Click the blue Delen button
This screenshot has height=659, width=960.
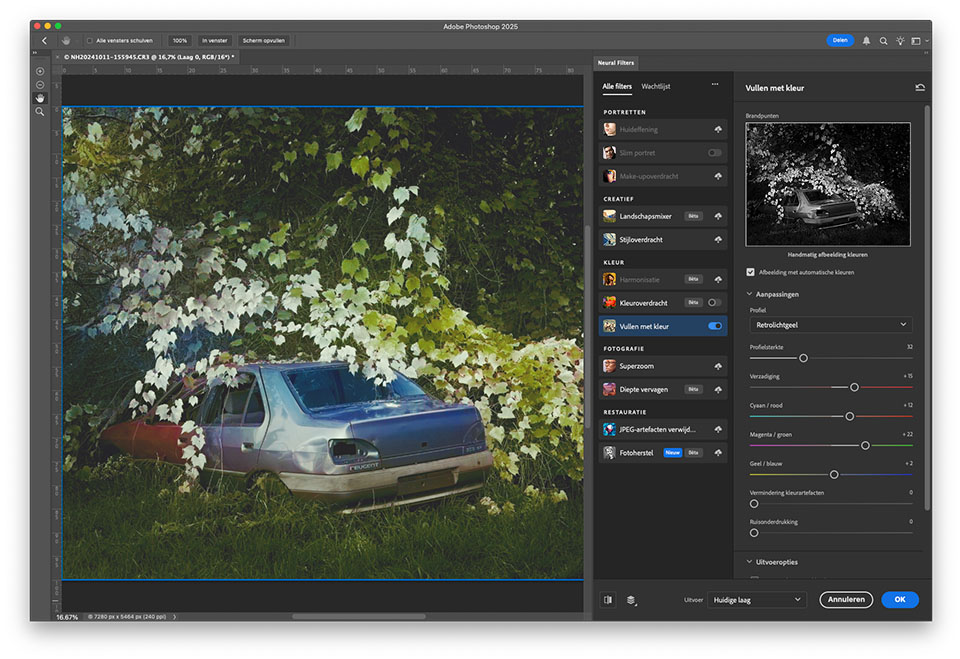[840, 40]
